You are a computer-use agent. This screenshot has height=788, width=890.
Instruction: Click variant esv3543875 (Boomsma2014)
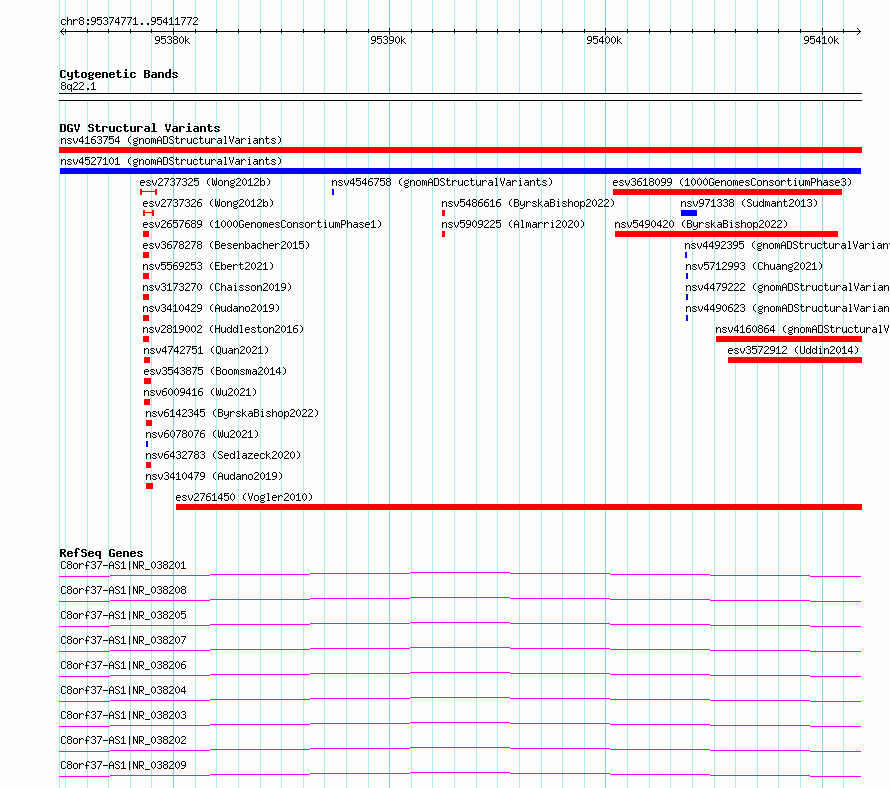coord(215,371)
